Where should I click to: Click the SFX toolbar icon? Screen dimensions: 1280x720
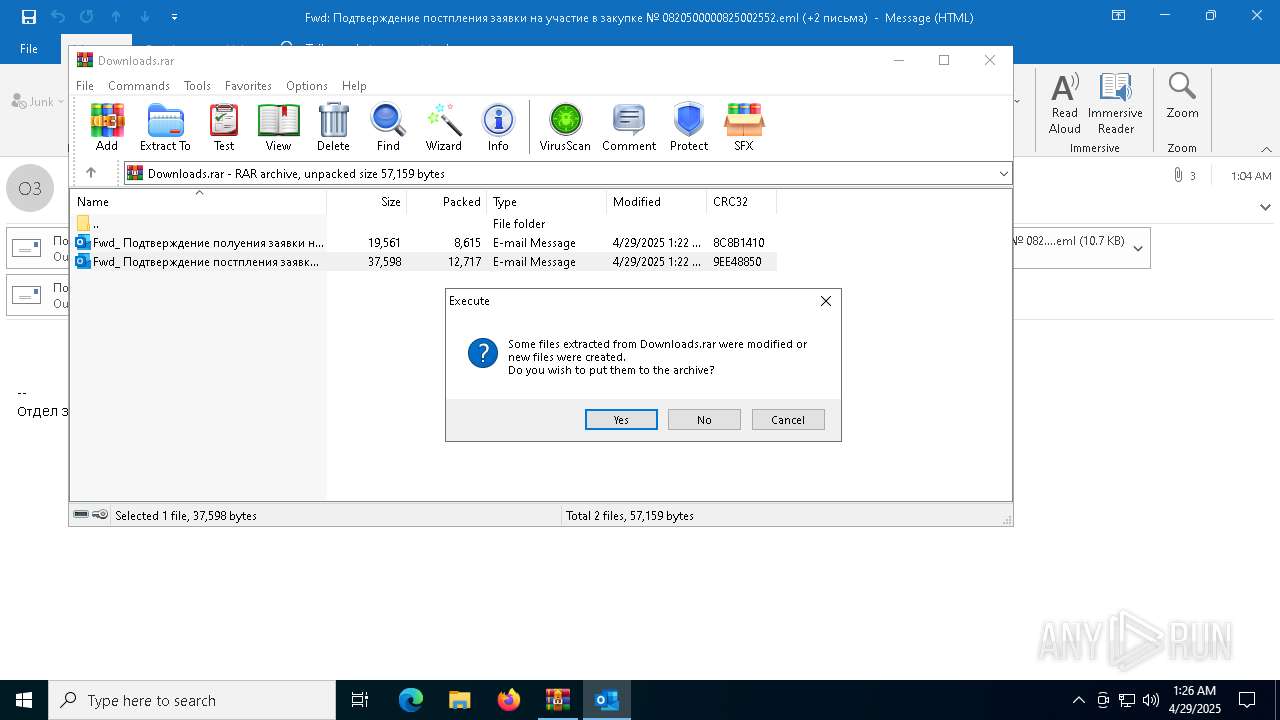[x=744, y=126]
